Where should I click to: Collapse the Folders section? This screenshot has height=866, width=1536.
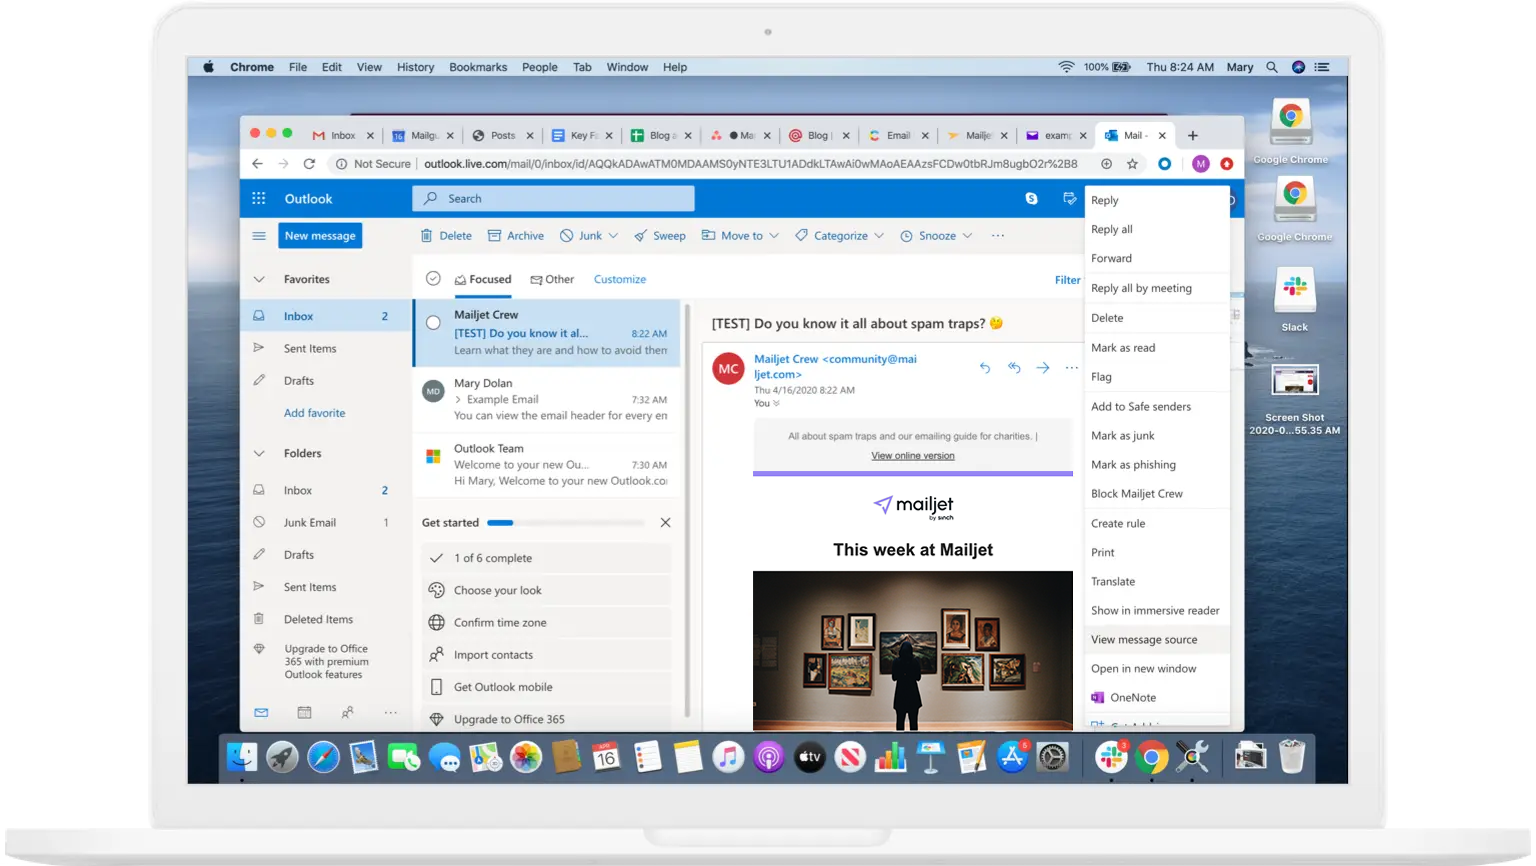tap(259, 453)
